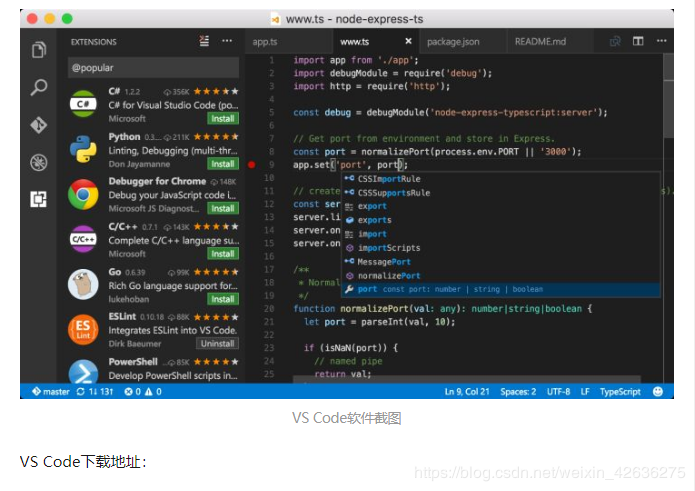Click the ESLint extension icon
The width and height of the screenshot is (695, 491).
pyautogui.click(x=83, y=330)
